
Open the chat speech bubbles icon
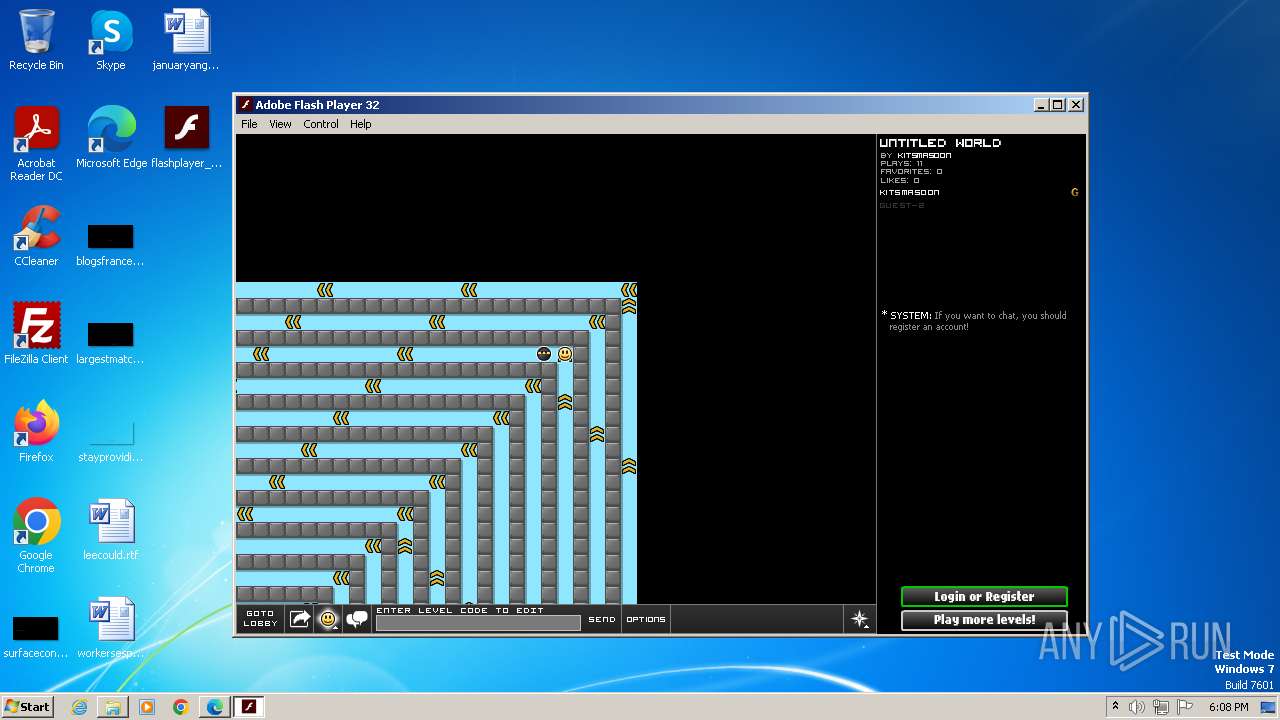point(357,619)
